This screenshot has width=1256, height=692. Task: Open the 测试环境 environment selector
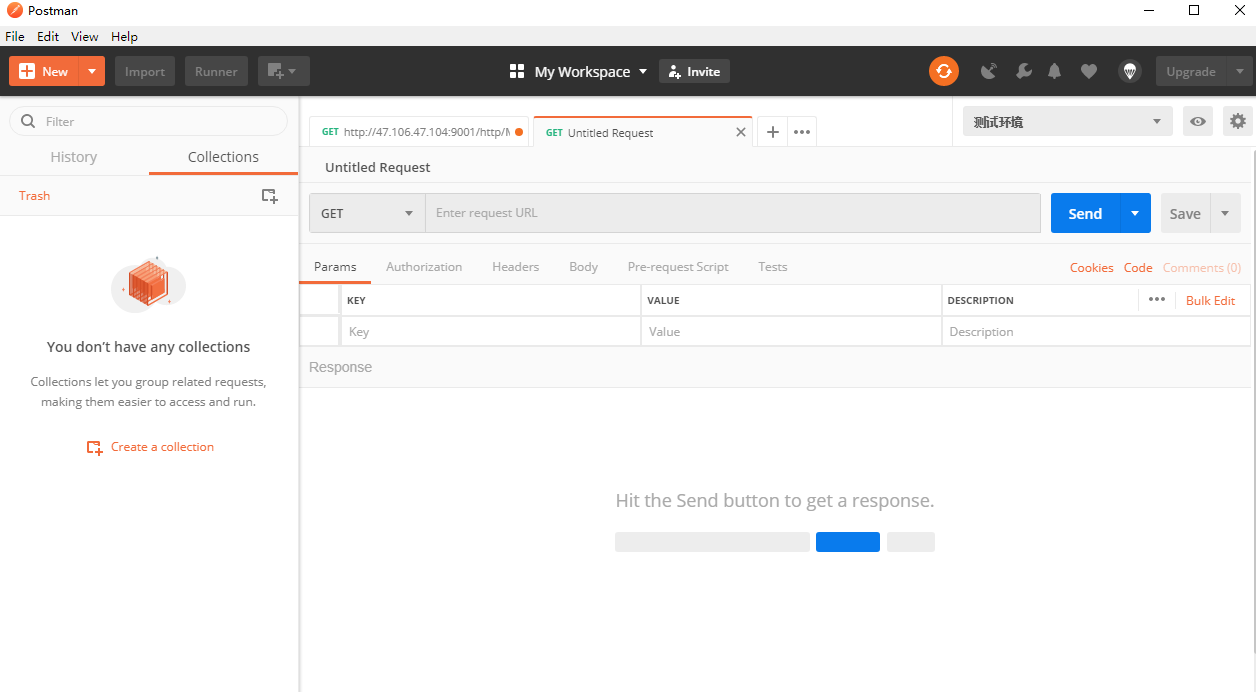(1068, 121)
